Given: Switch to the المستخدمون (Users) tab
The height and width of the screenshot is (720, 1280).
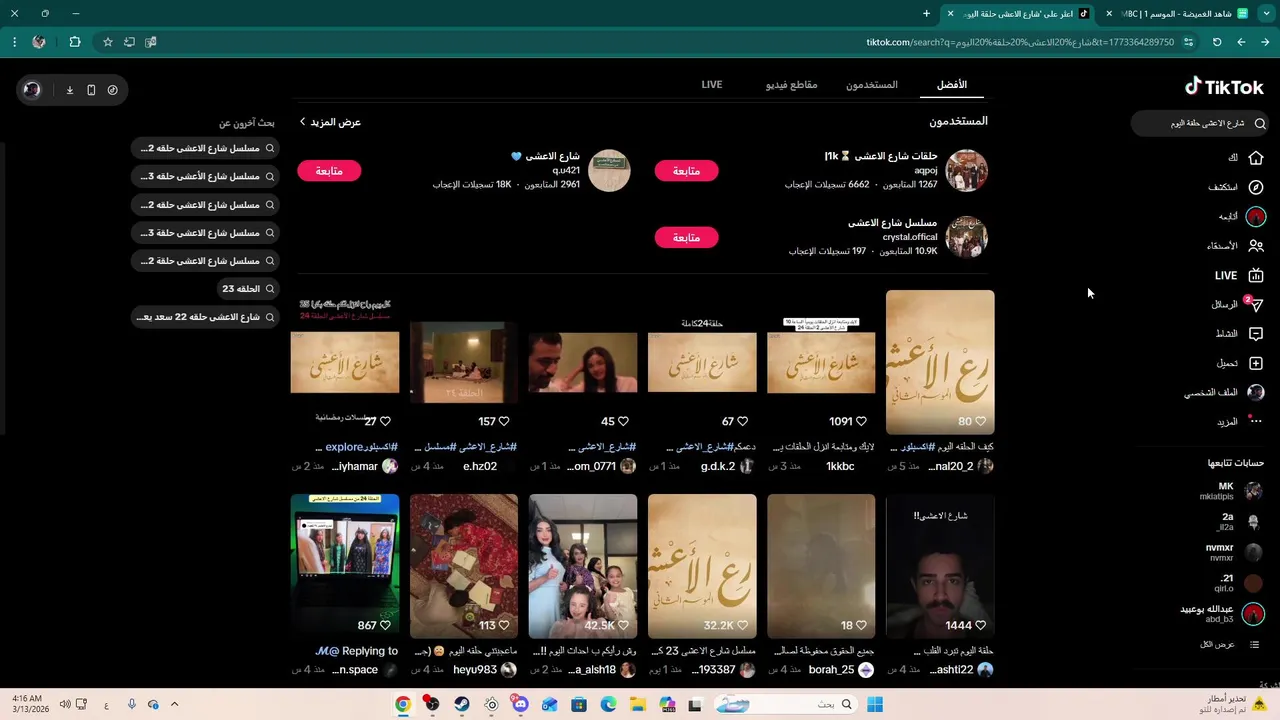Looking at the screenshot, I should (872, 85).
